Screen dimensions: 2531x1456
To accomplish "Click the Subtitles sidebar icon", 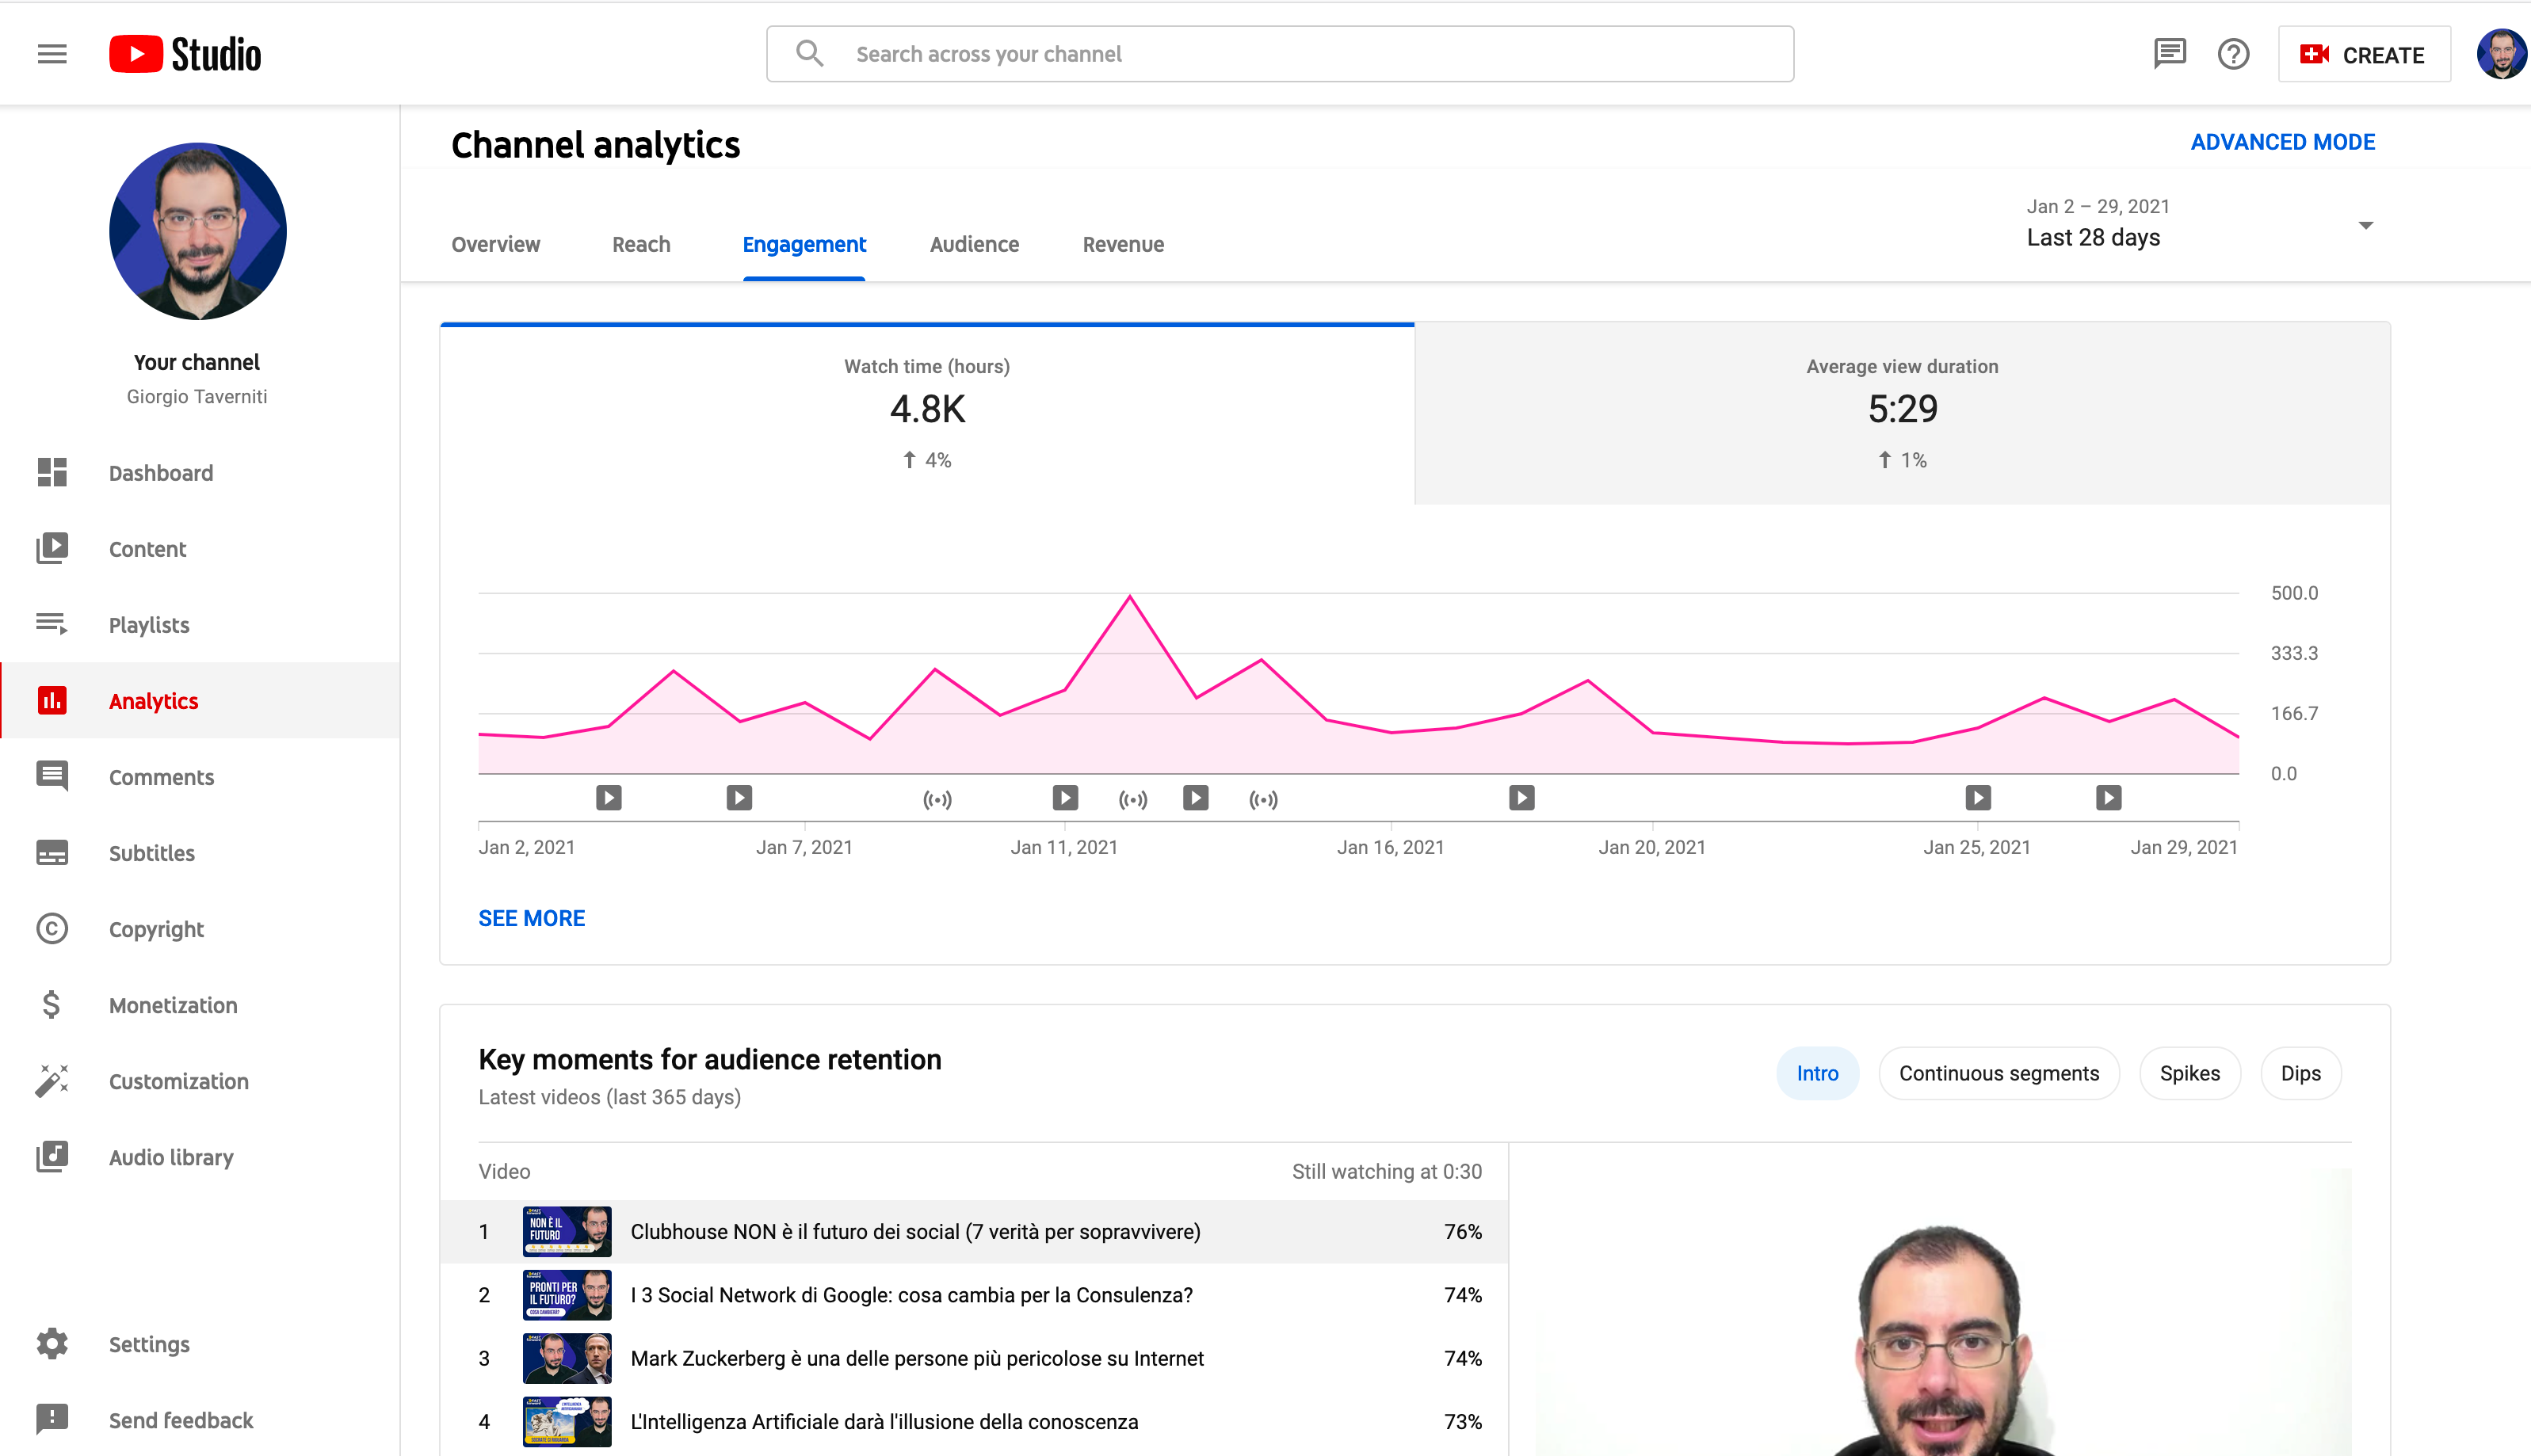I will coord(52,852).
